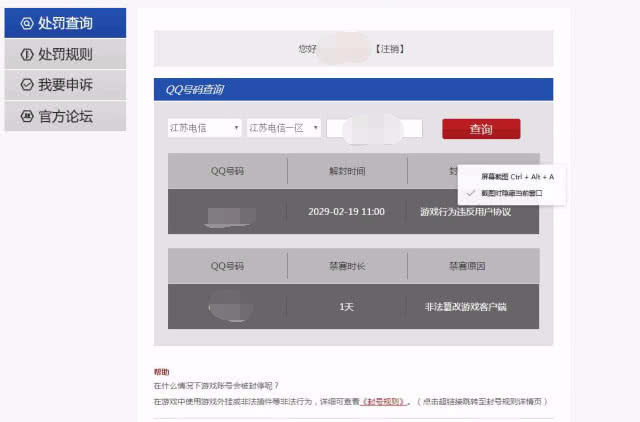This screenshot has width=640, height=422.
Task: Click the 【注销】 logout link
Action: coord(390,49)
